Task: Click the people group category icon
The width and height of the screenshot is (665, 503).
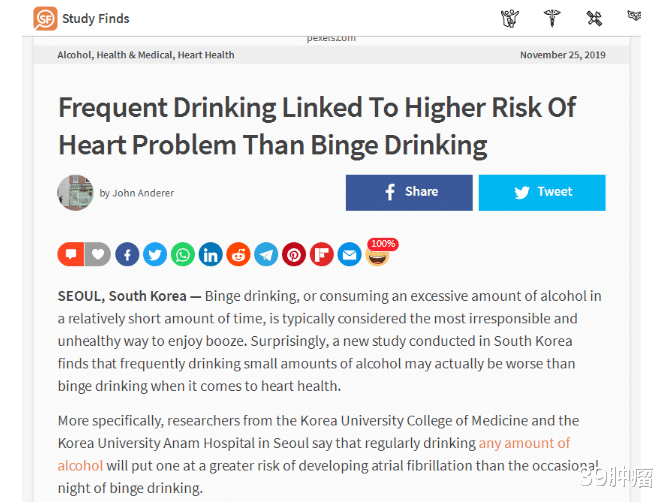Action: (510, 18)
